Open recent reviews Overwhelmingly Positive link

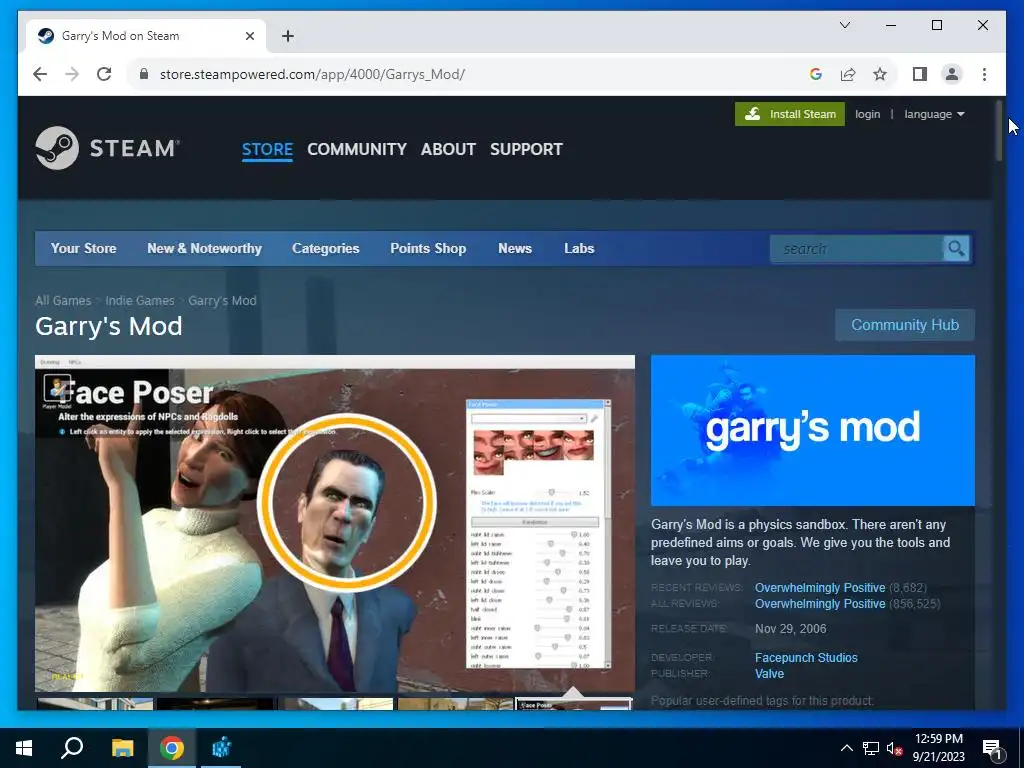(820, 587)
